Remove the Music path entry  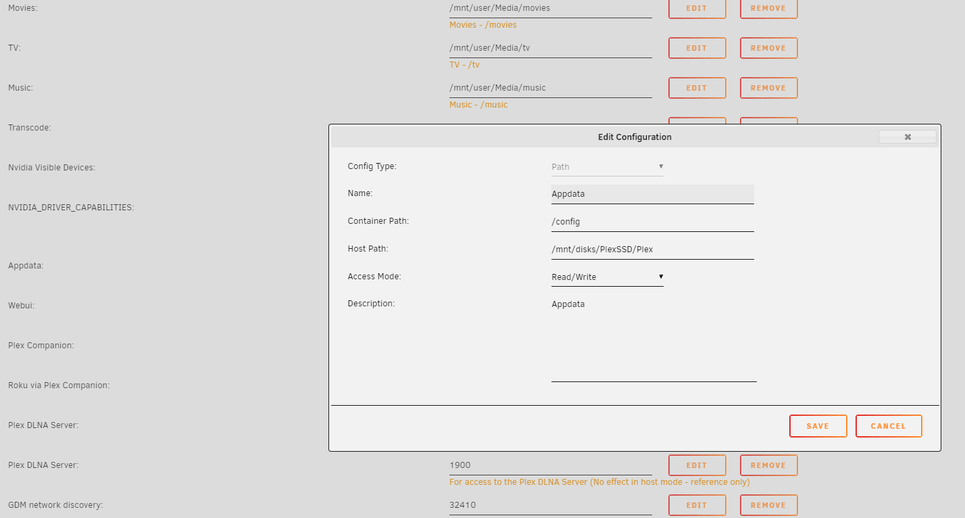tap(768, 88)
